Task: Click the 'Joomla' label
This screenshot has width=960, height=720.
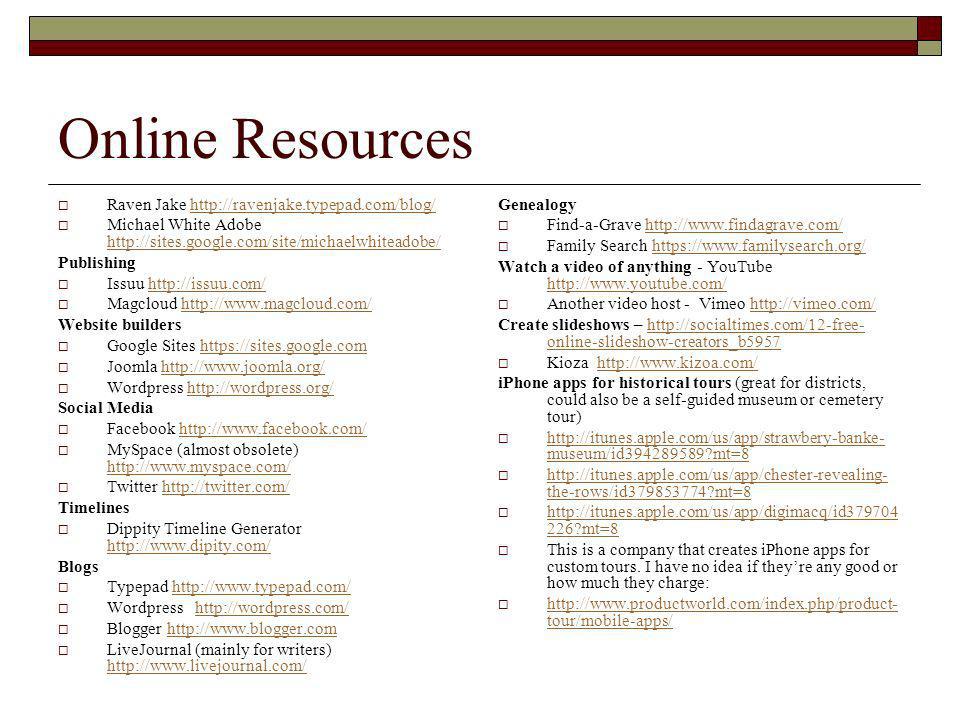Action: (132, 367)
